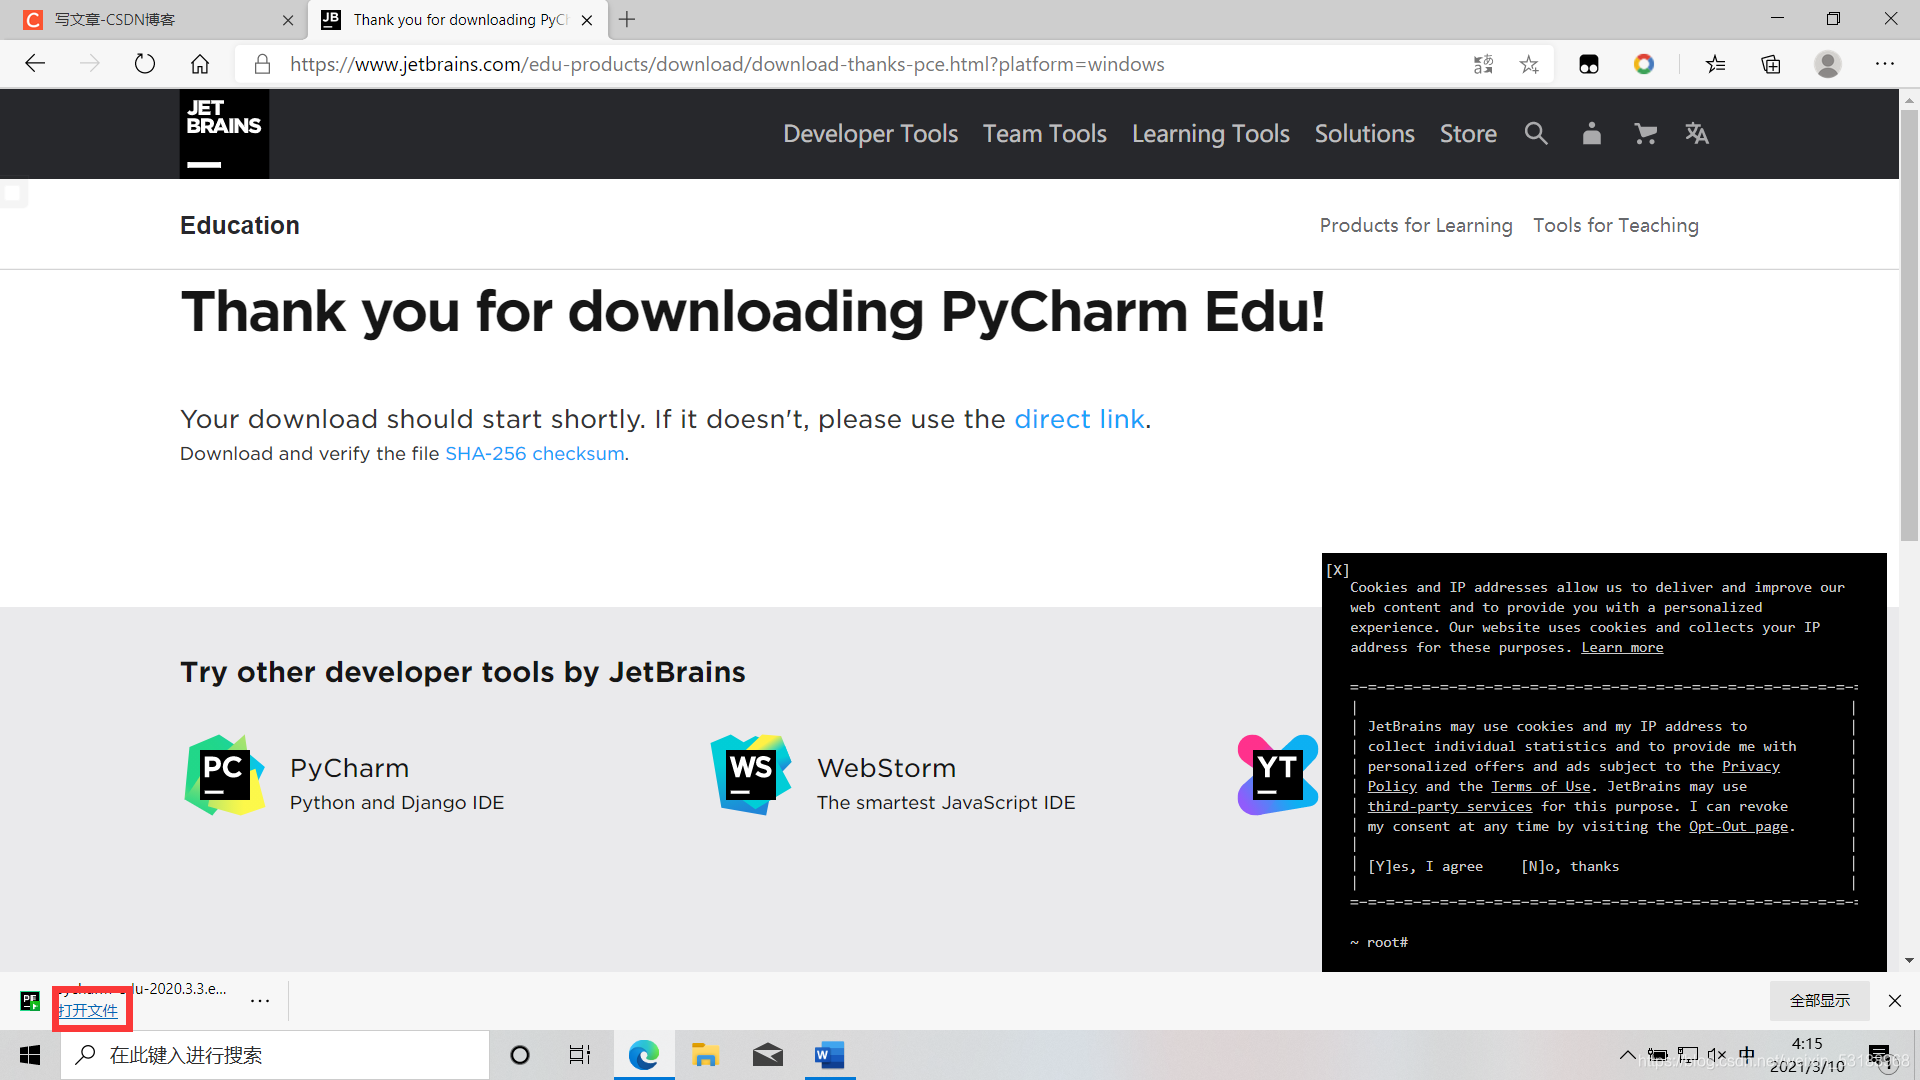Open File Explorer on taskbar

(x=705, y=1055)
